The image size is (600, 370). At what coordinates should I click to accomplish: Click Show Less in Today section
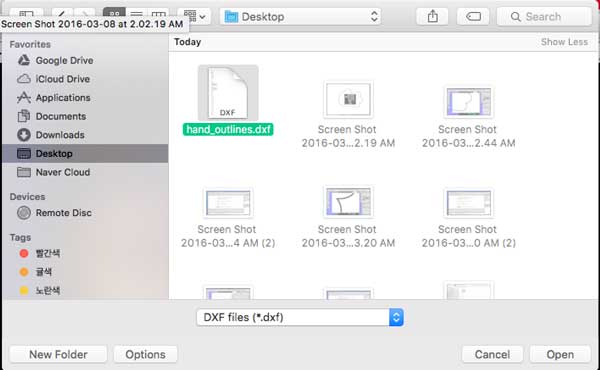click(x=564, y=42)
